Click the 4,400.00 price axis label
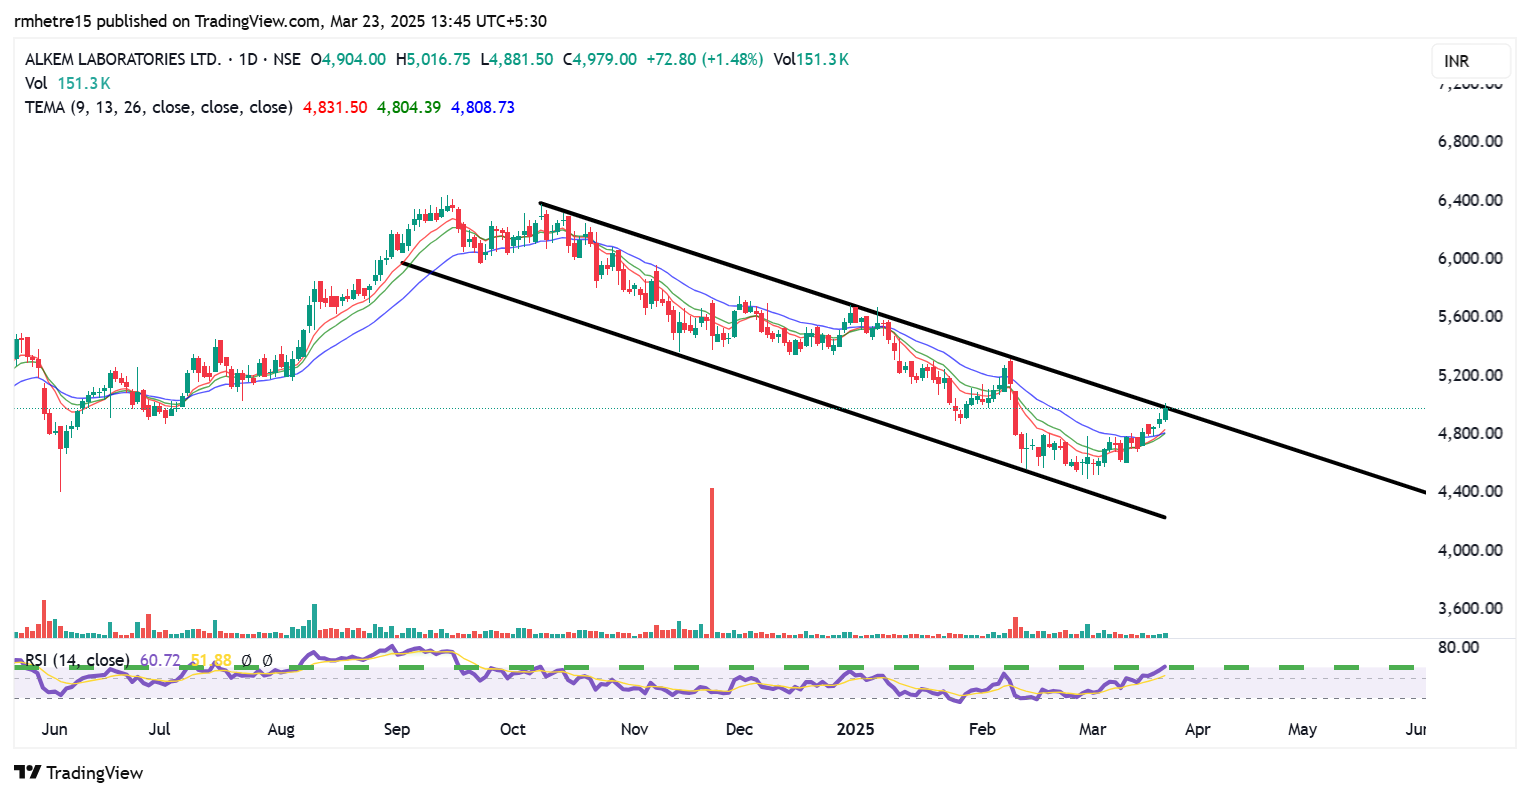The image size is (1530, 796). click(1470, 491)
